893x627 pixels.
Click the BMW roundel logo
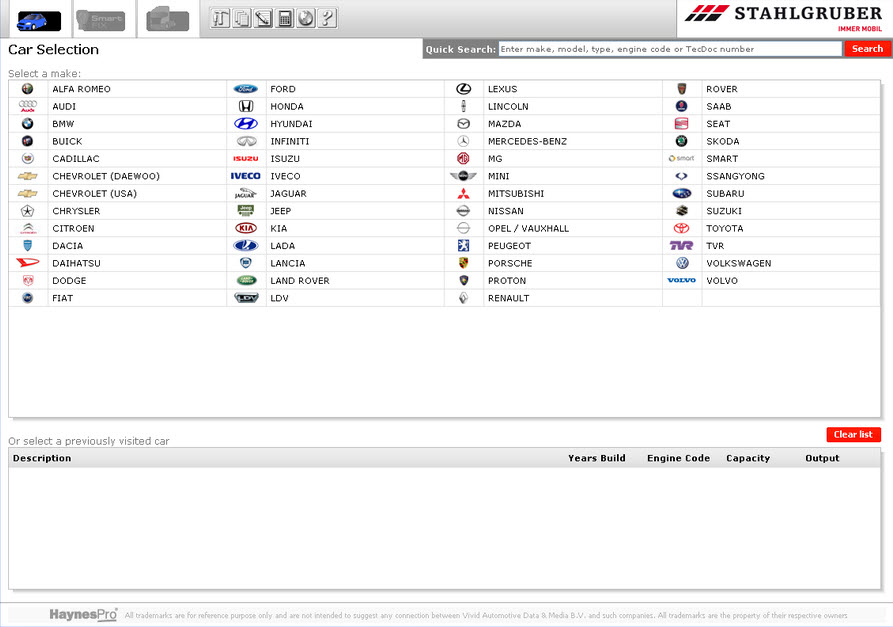coord(27,124)
